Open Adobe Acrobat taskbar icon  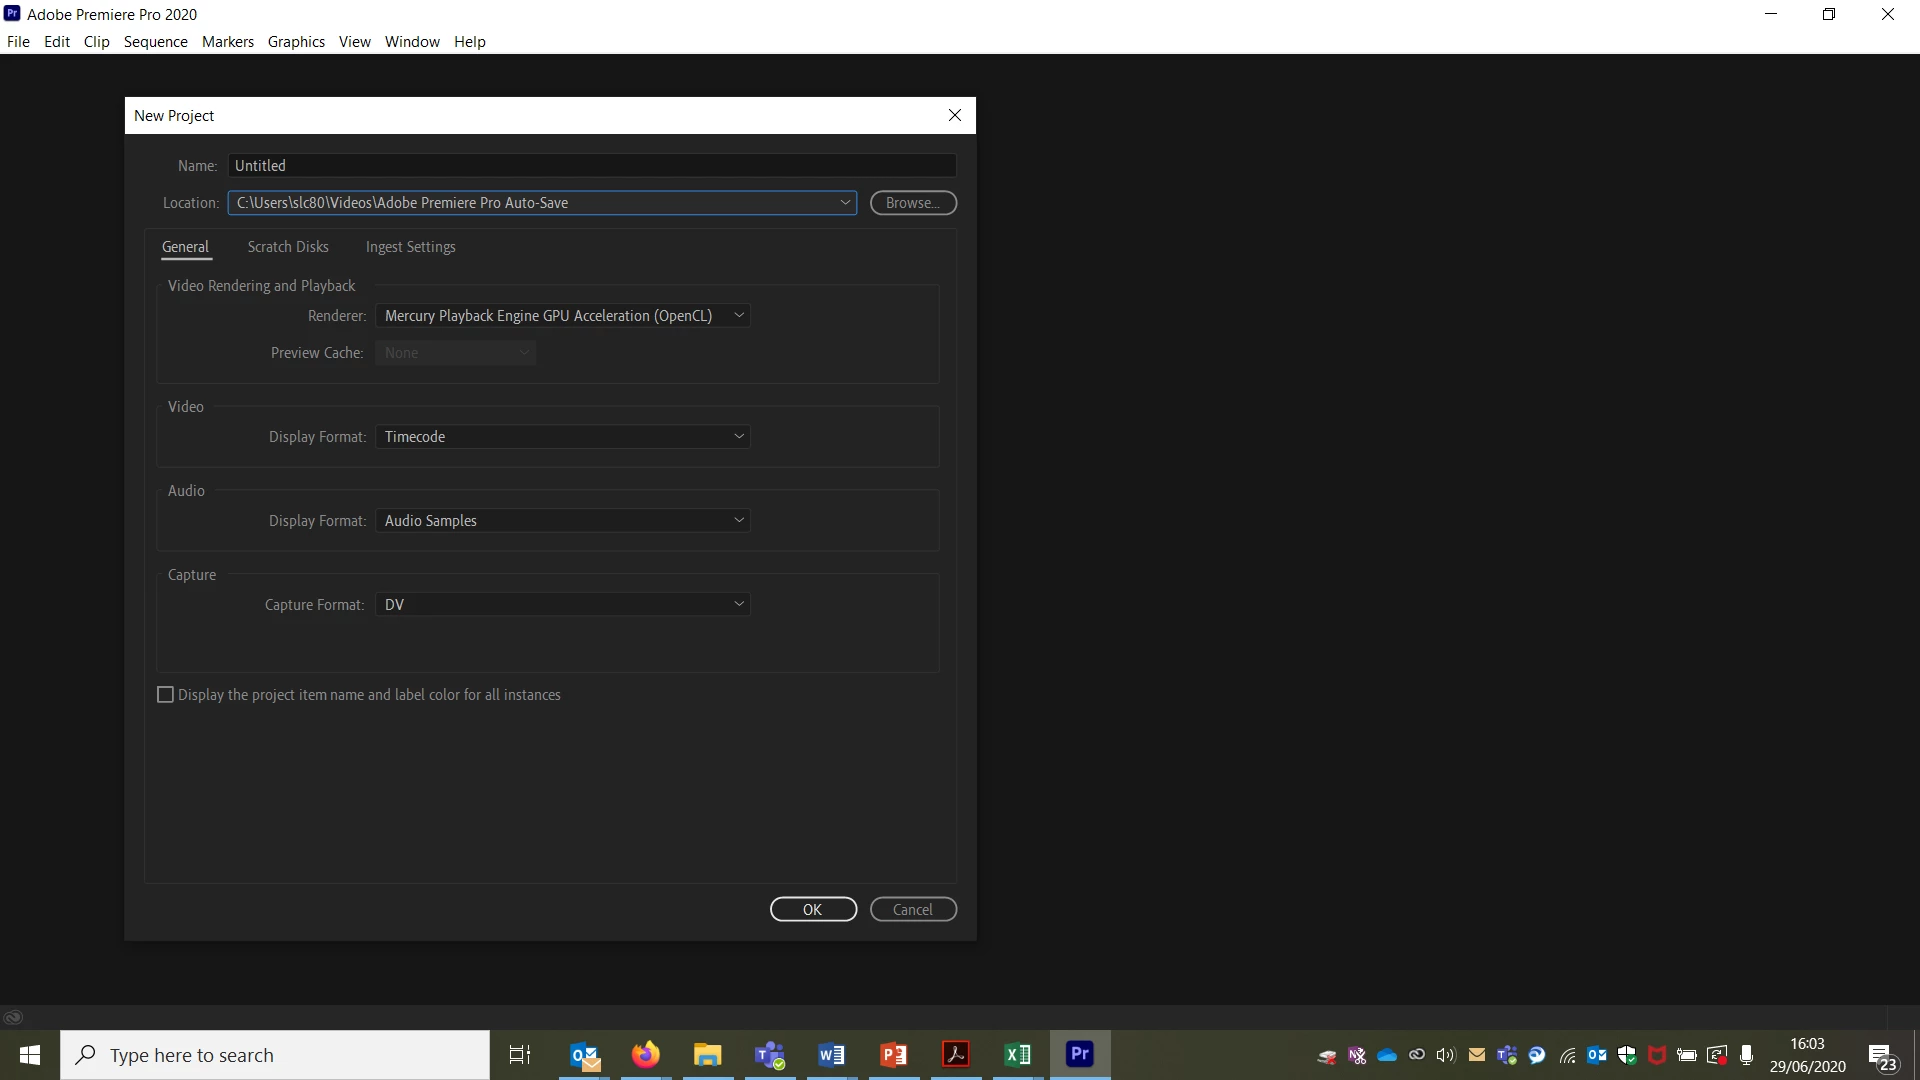[x=955, y=1054]
